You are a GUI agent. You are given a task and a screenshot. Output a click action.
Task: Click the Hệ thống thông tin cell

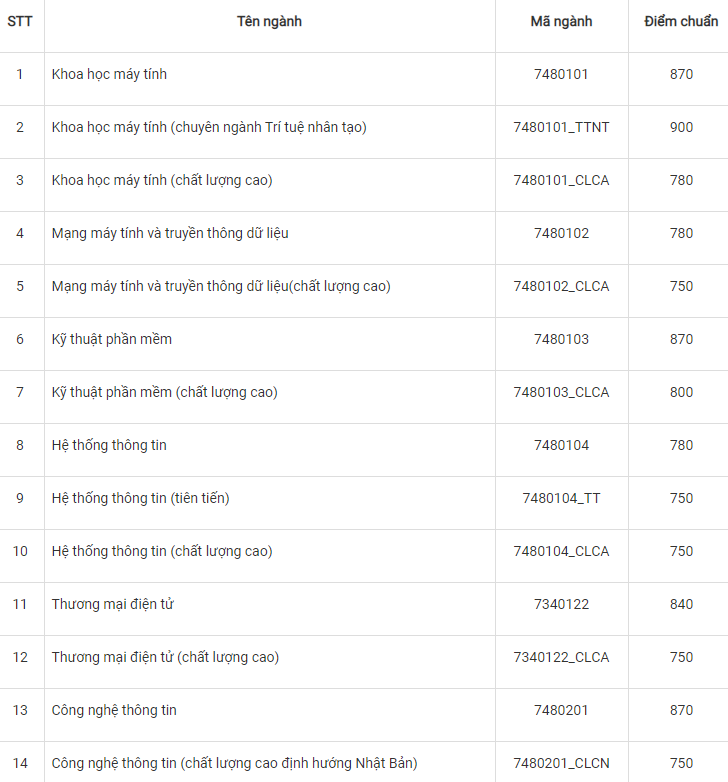109,446
